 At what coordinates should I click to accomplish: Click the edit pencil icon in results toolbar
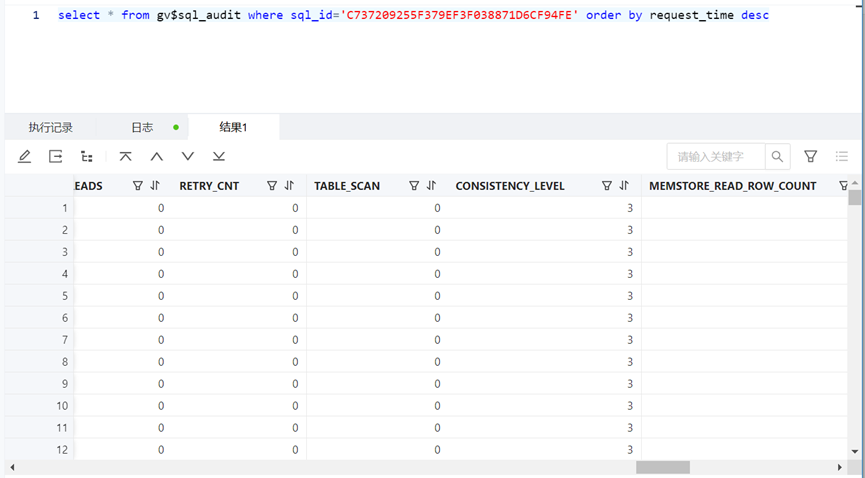24,157
